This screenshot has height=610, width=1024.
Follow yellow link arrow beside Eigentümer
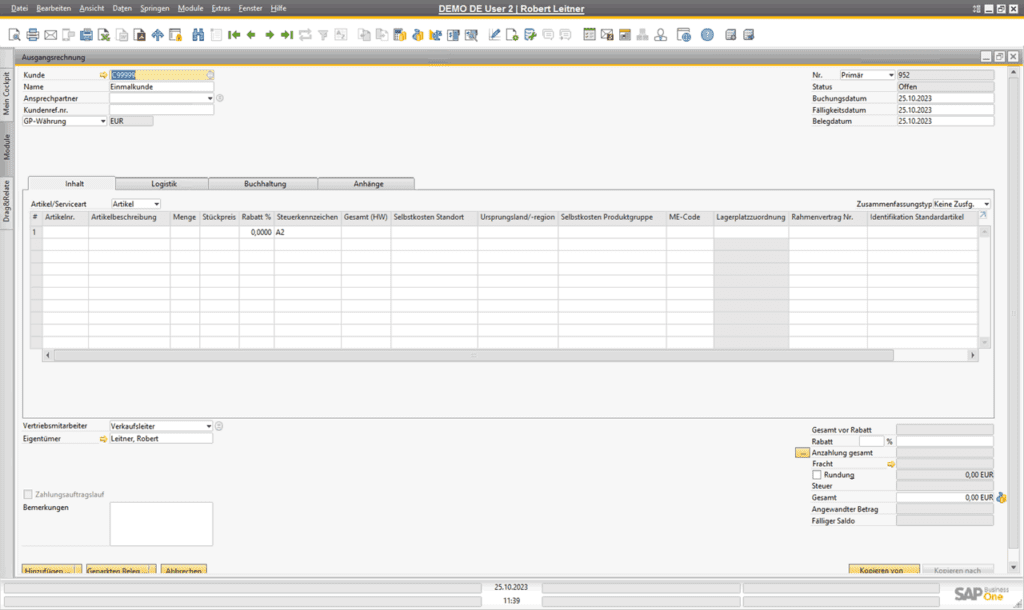coord(103,439)
